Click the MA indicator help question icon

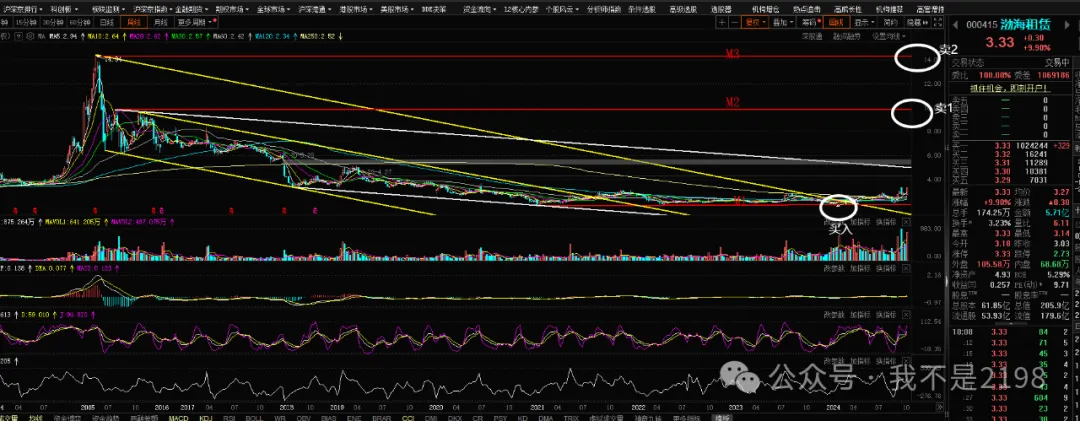[19, 36]
